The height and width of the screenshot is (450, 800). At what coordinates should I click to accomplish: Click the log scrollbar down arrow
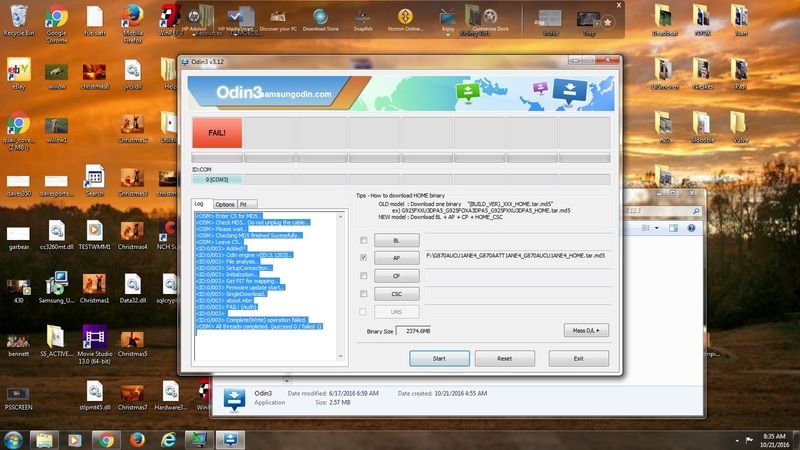(x=341, y=357)
